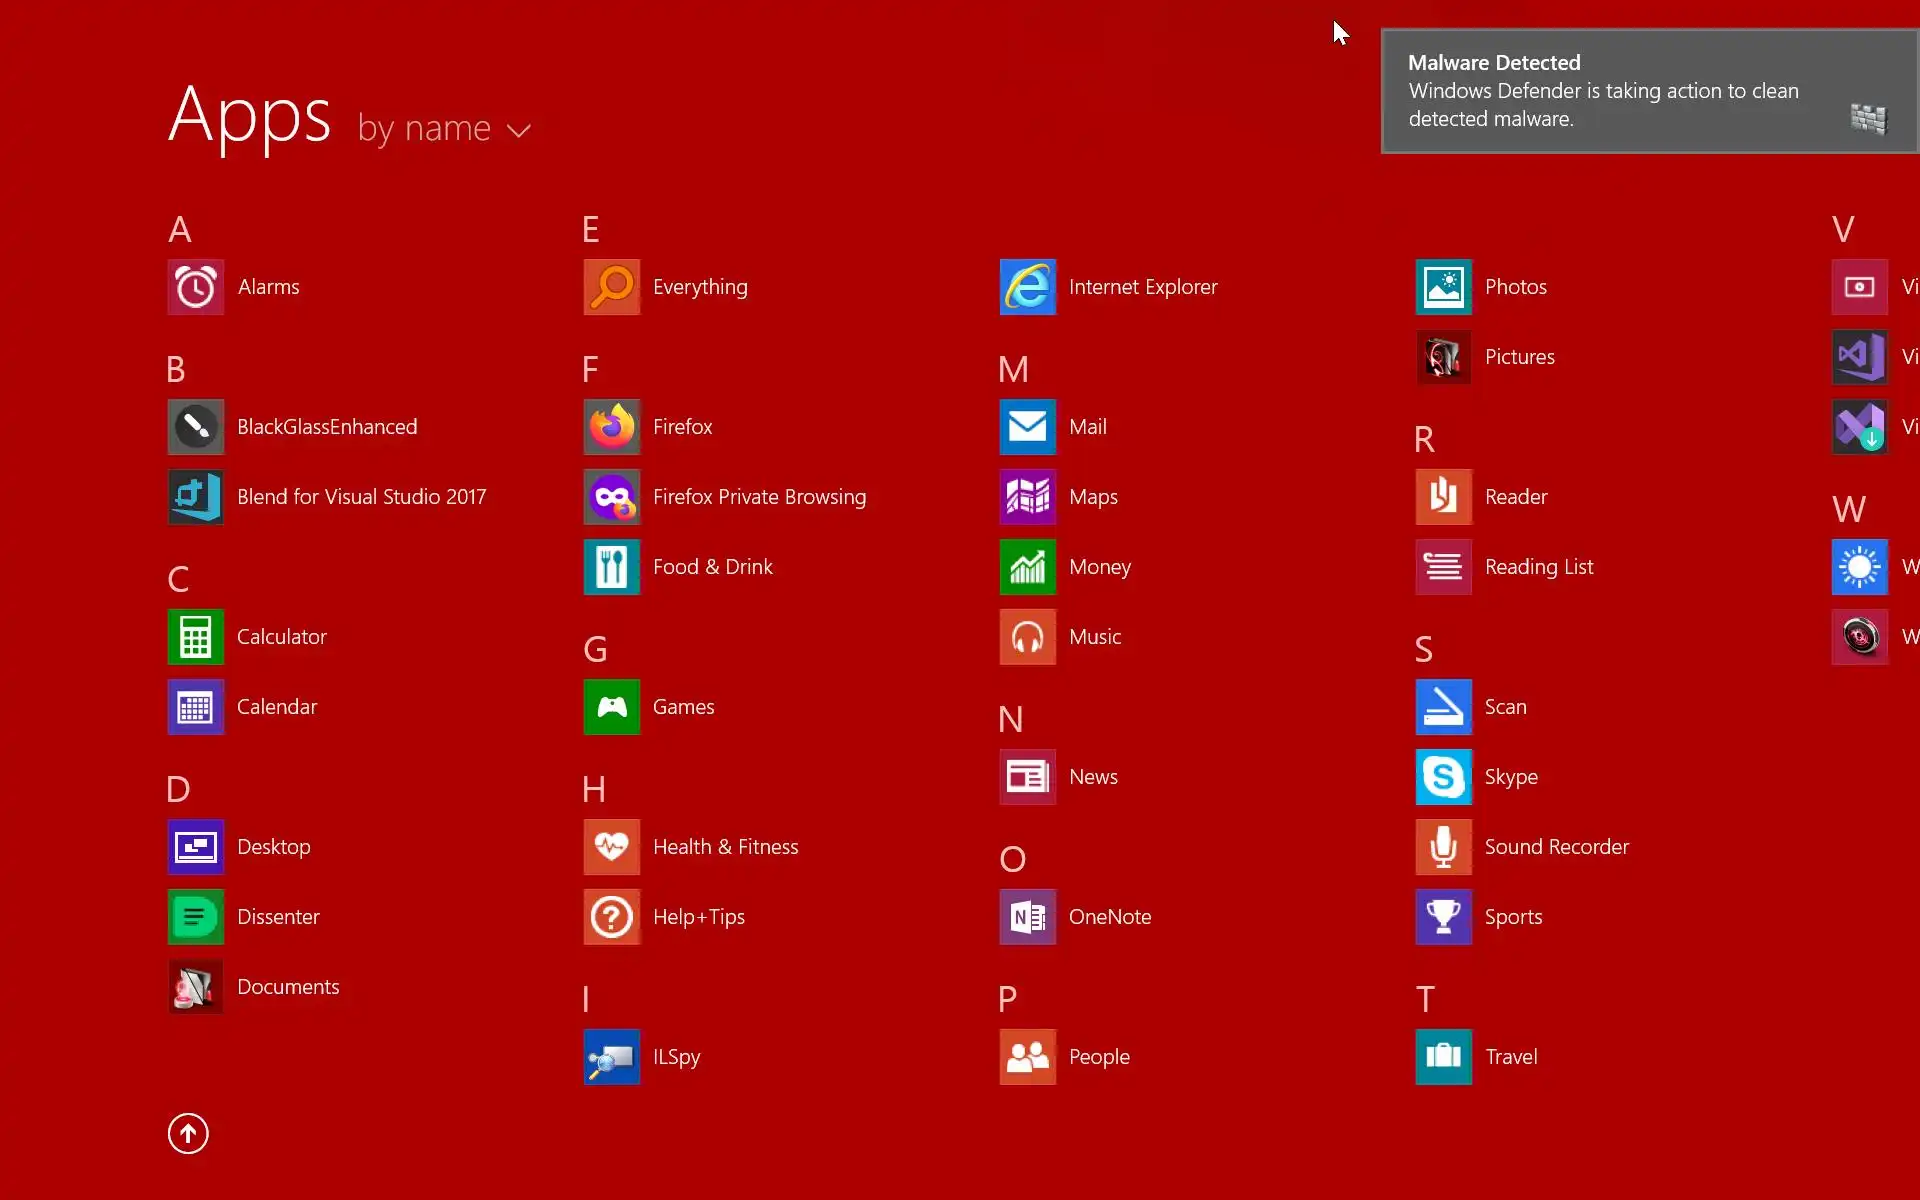The image size is (1920, 1200).
Task: Launch the Skype app icon
Action: point(1443,777)
